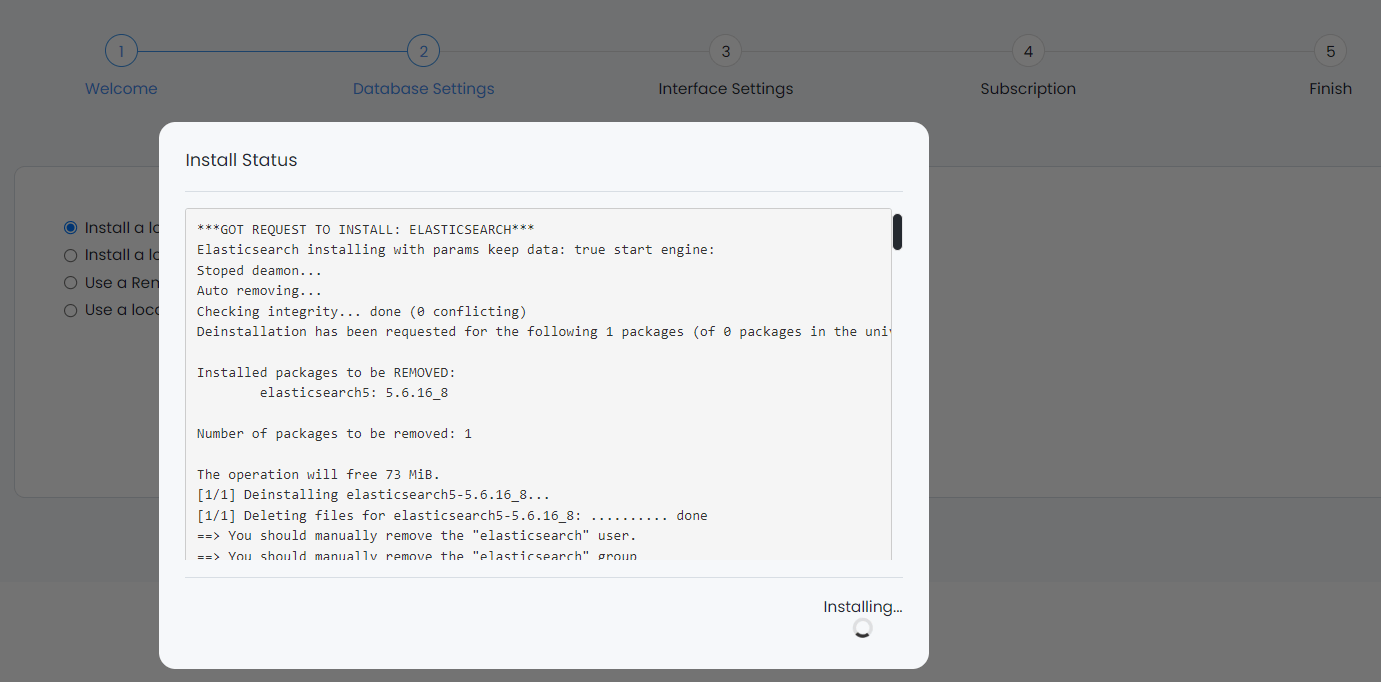Viewport: 1381px width, 682px height.
Task: Click the Welcome step circle labeled 1
Action: 121,50
